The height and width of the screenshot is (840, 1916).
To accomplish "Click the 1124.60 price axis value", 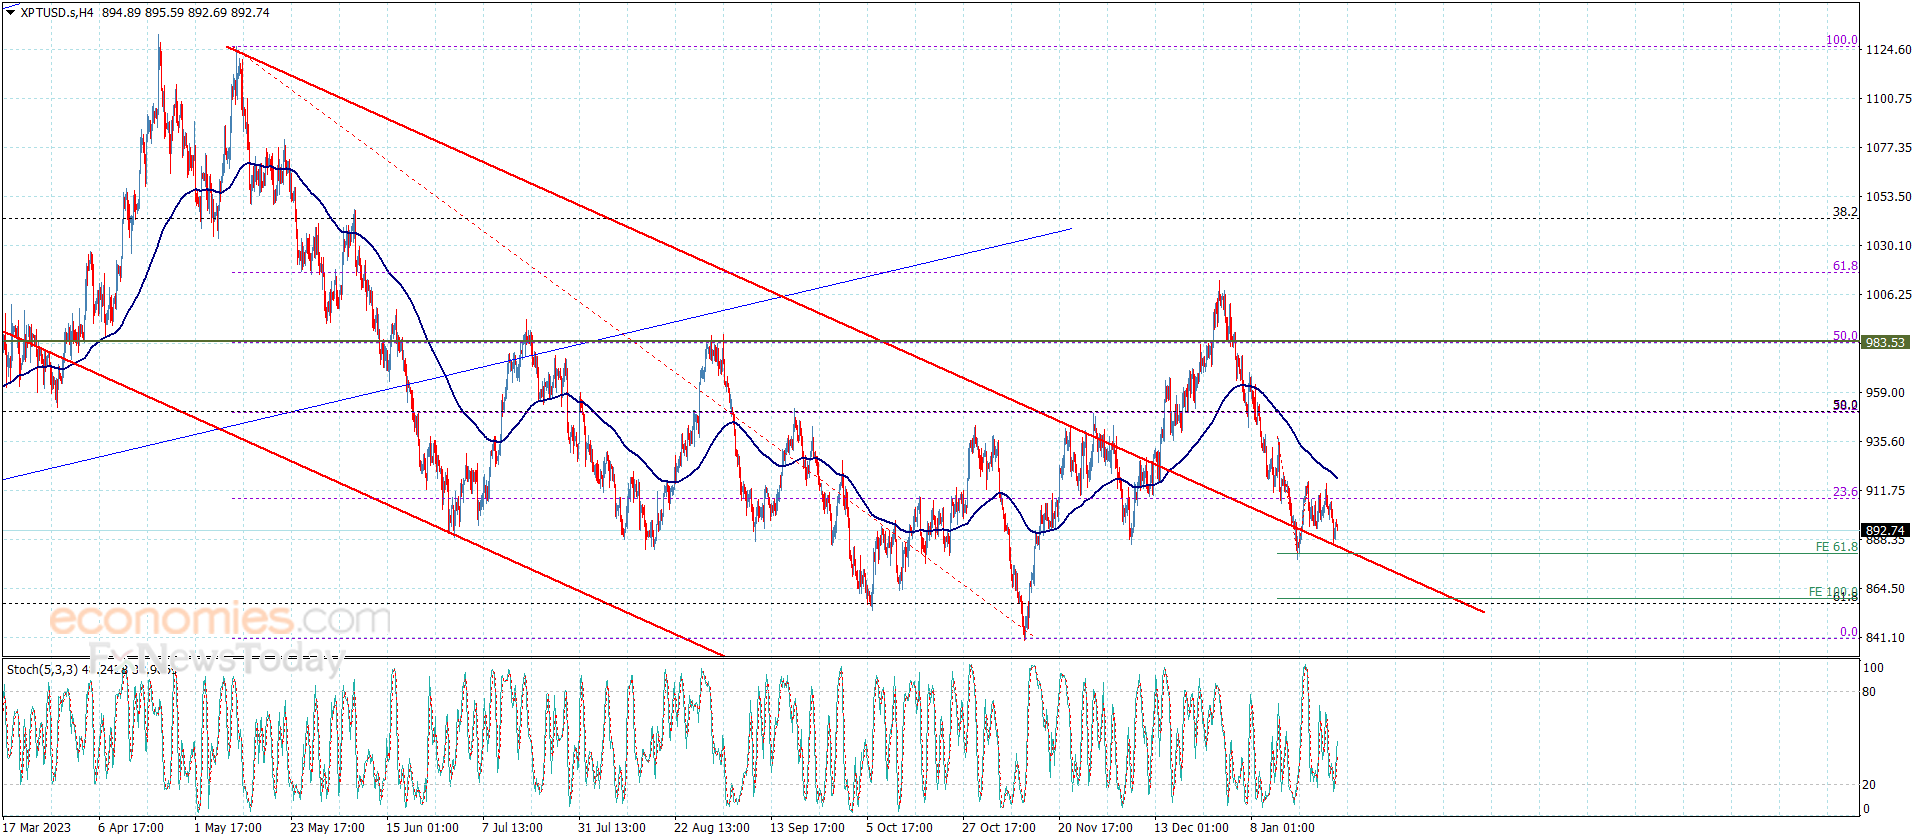I will [x=1888, y=49].
